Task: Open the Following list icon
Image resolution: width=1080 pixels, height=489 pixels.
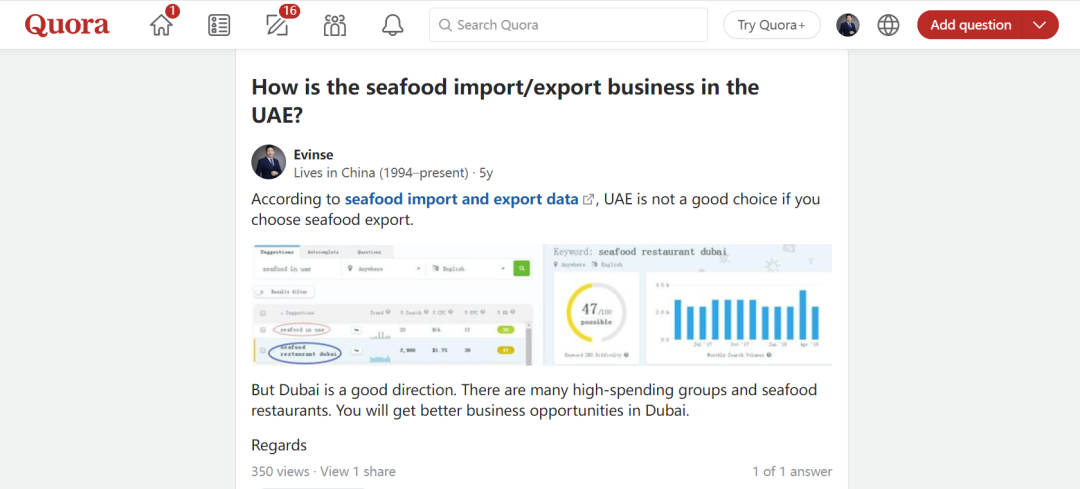Action: point(219,25)
